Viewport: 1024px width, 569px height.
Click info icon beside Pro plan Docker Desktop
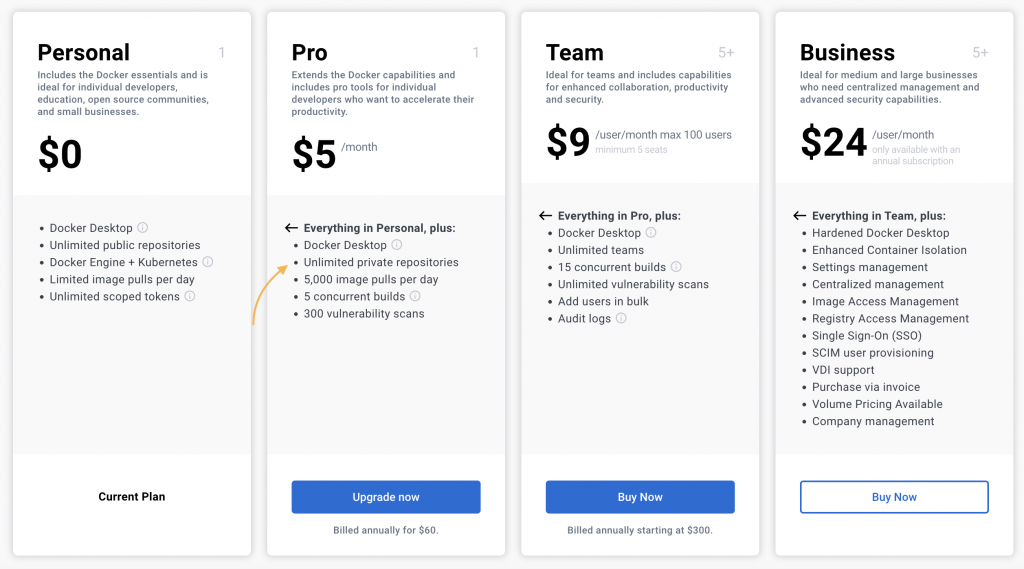(x=397, y=245)
